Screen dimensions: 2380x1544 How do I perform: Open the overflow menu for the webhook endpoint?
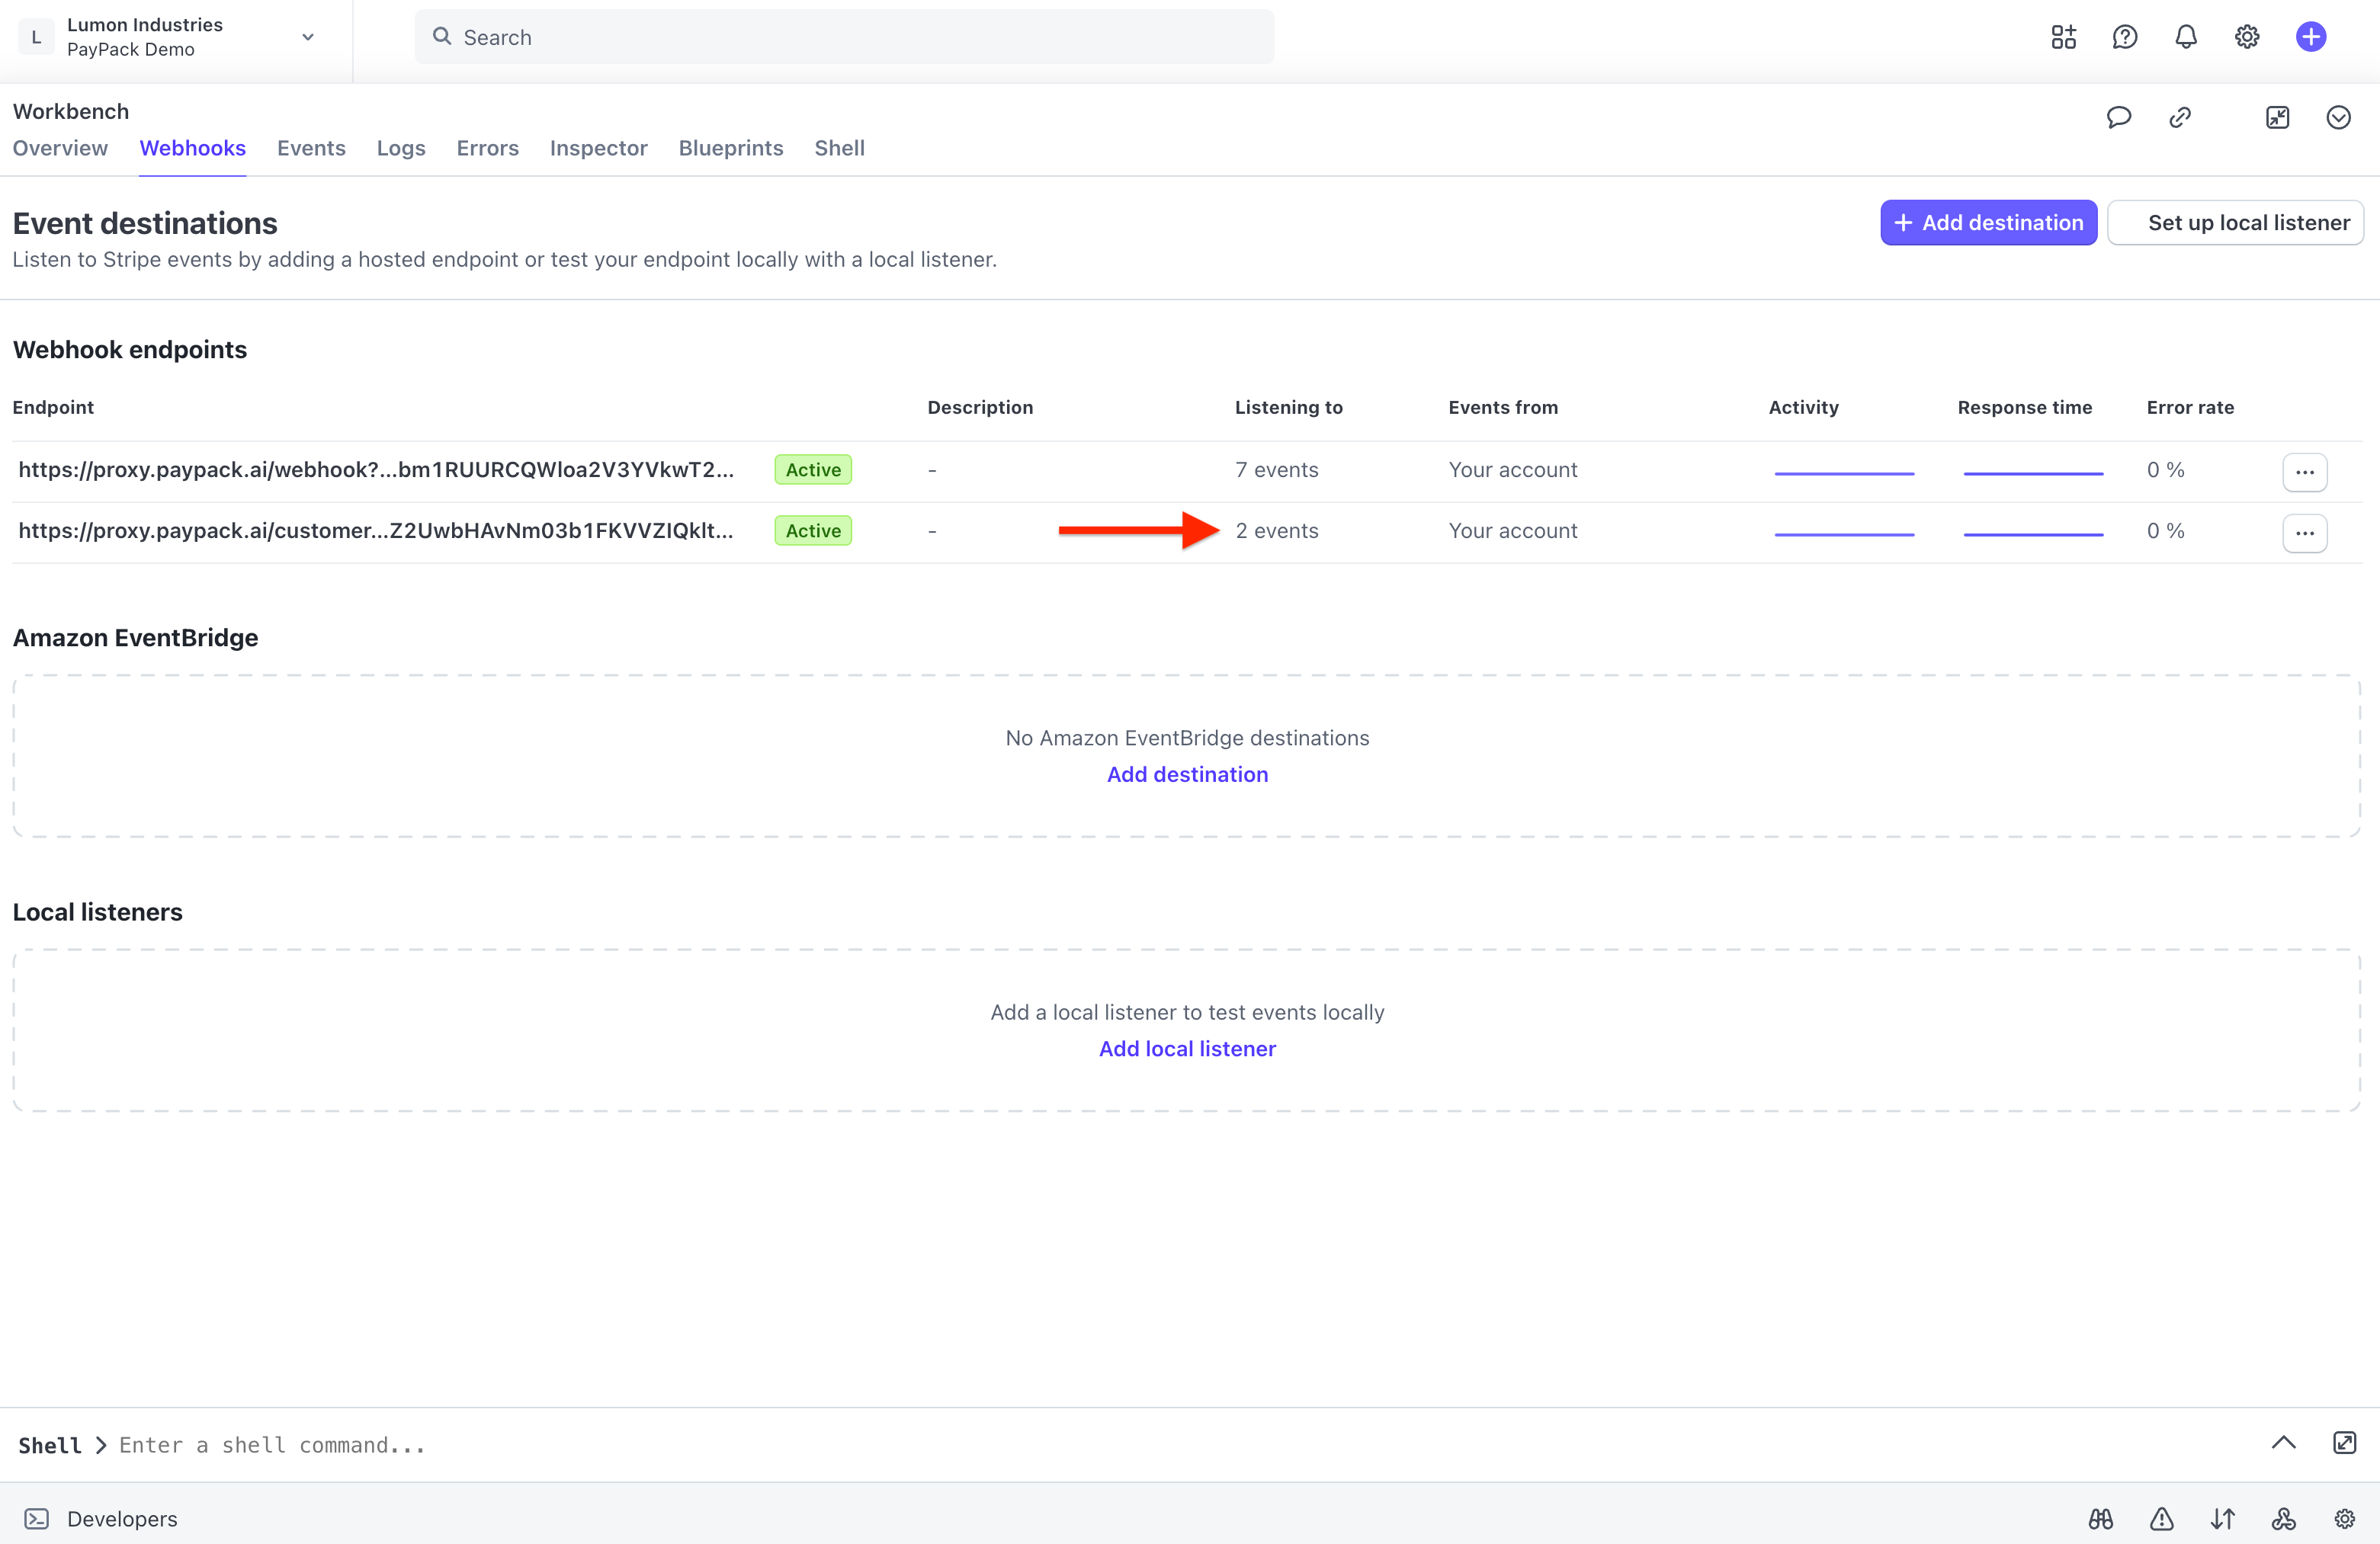2305,472
